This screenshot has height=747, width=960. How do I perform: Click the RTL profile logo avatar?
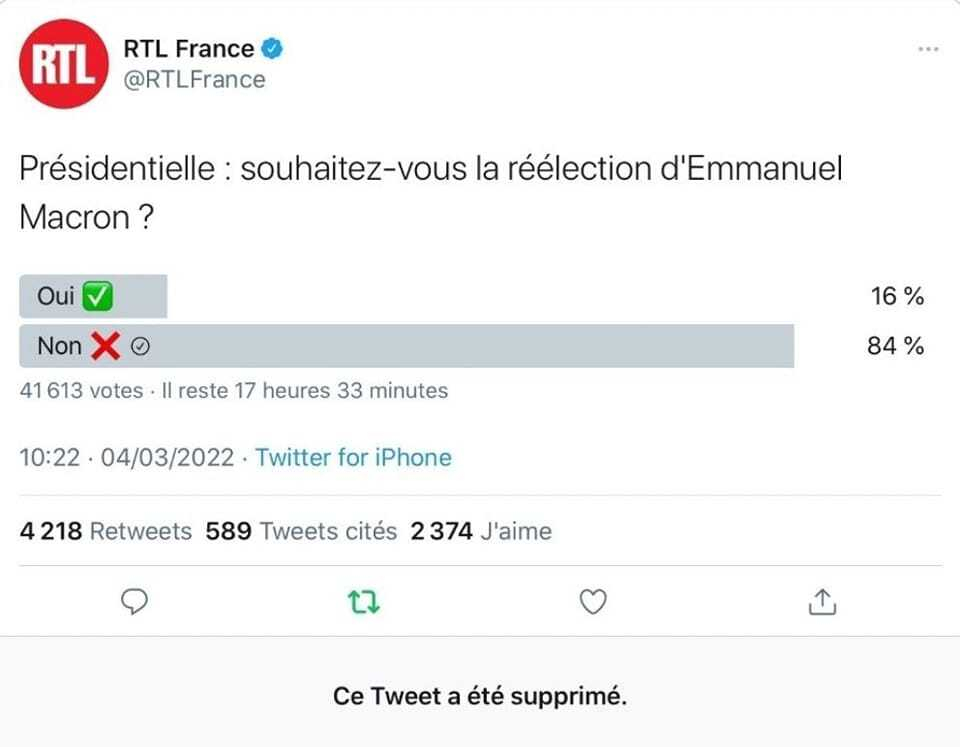click(x=63, y=64)
